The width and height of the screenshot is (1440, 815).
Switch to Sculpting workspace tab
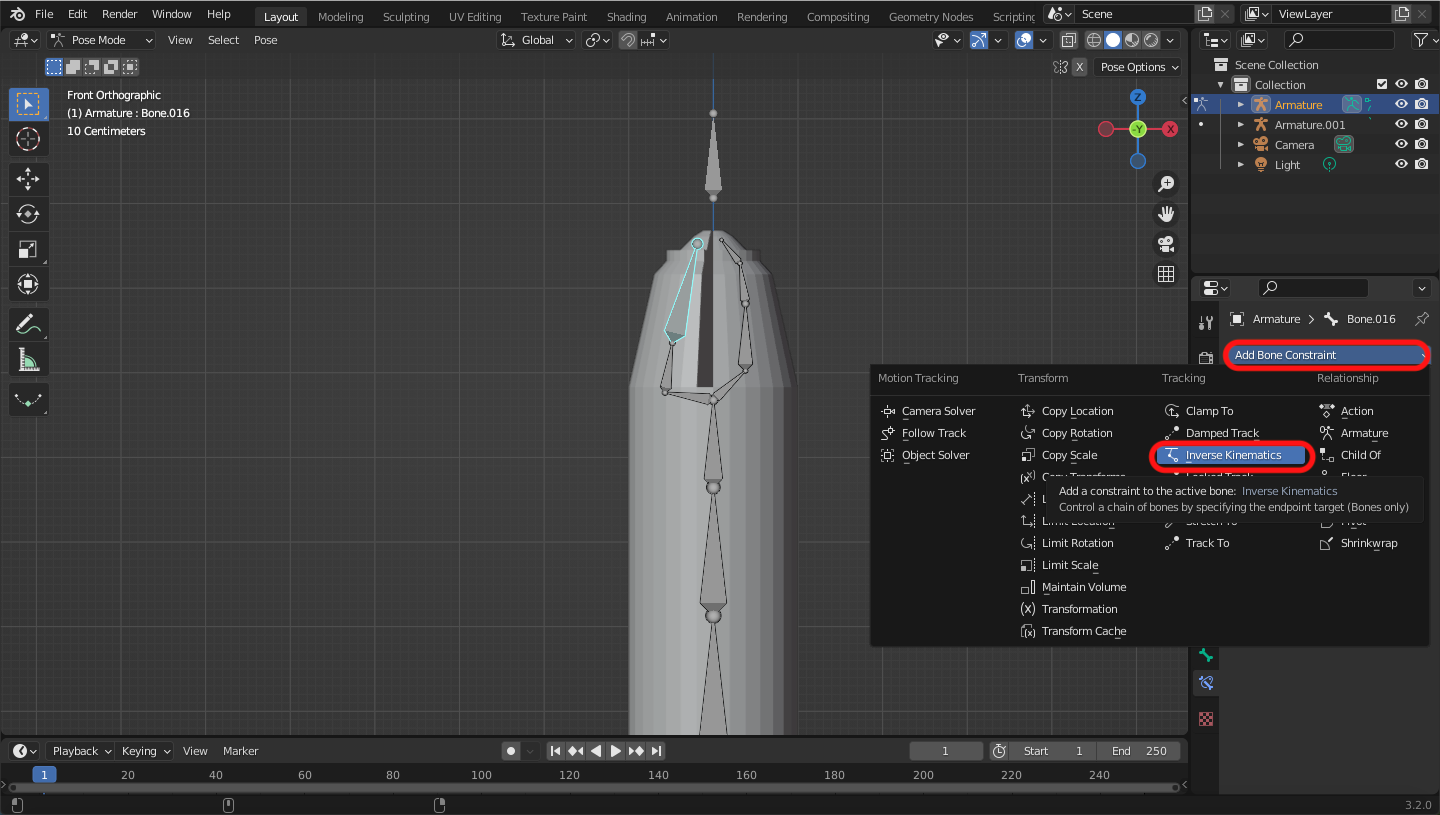(x=406, y=16)
